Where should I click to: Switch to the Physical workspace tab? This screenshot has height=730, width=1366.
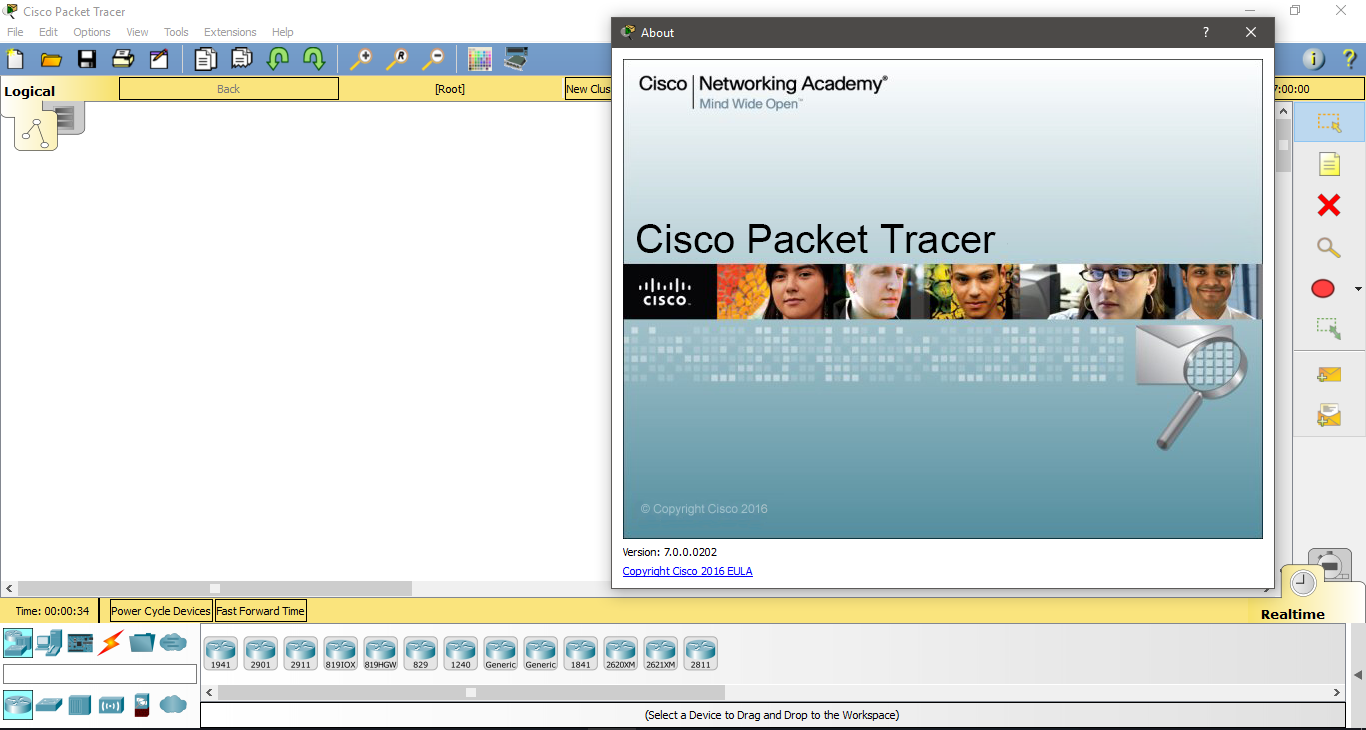pyautogui.click(x=72, y=118)
